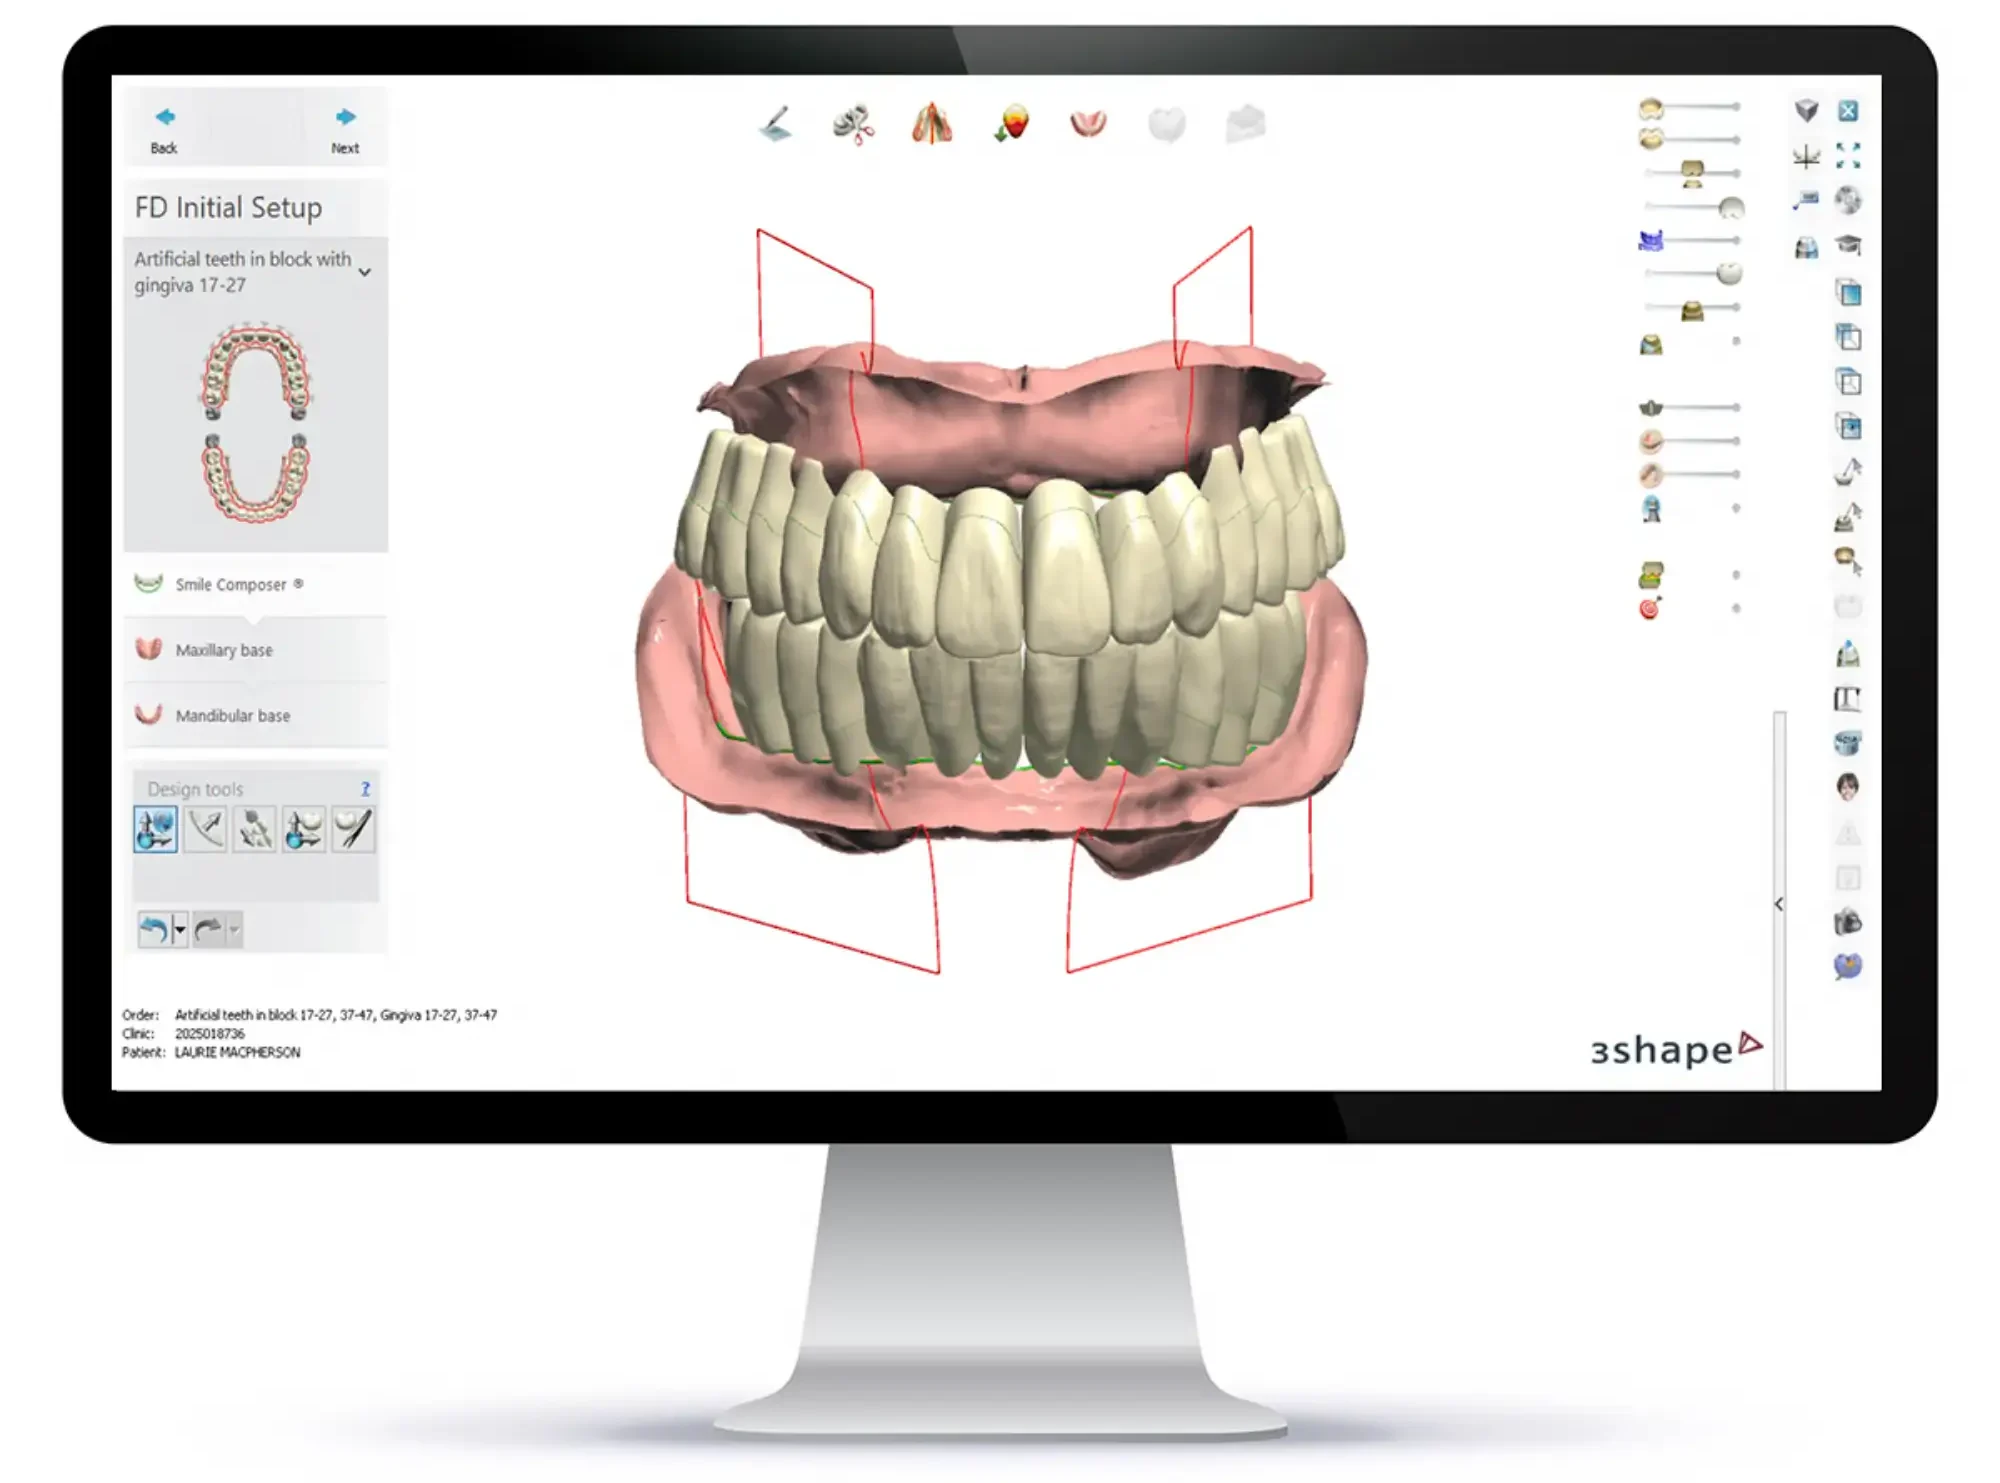Open the Design tools help question mark

click(365, 789)
